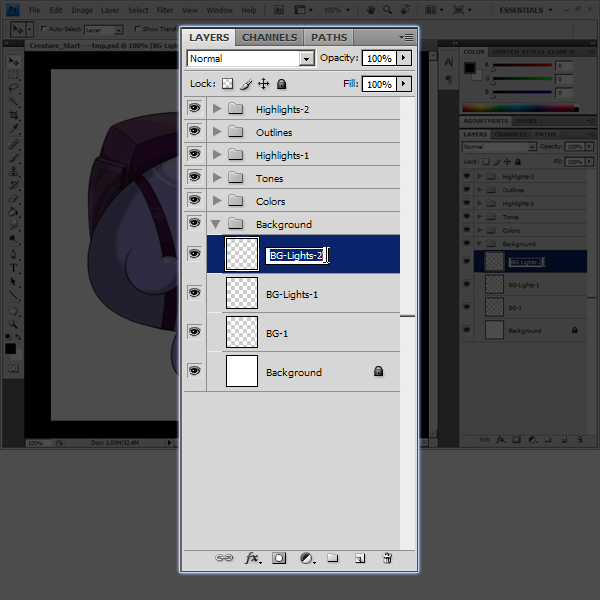
Task: Hide the BG-Lights-1 layer in enlarged panel
Action: (x=195, y=293)
